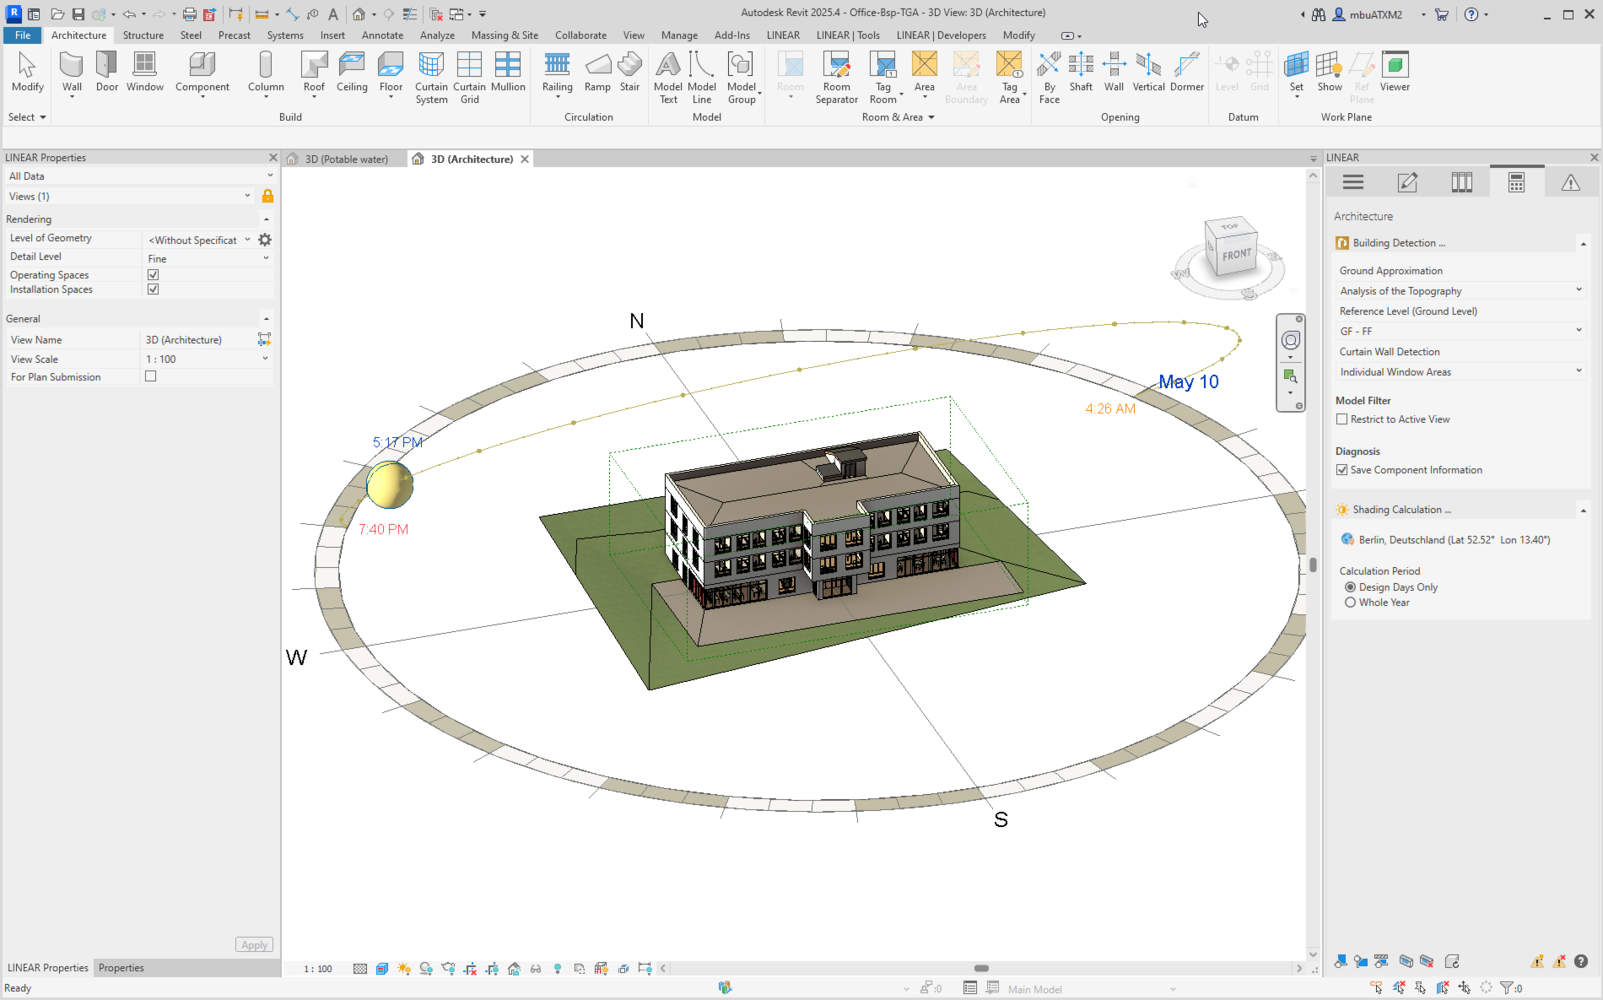The width and height of the screenshot is (1603, 1000).
Task: Open the Massing & Site ribbon tab
Action: [504, 35]
